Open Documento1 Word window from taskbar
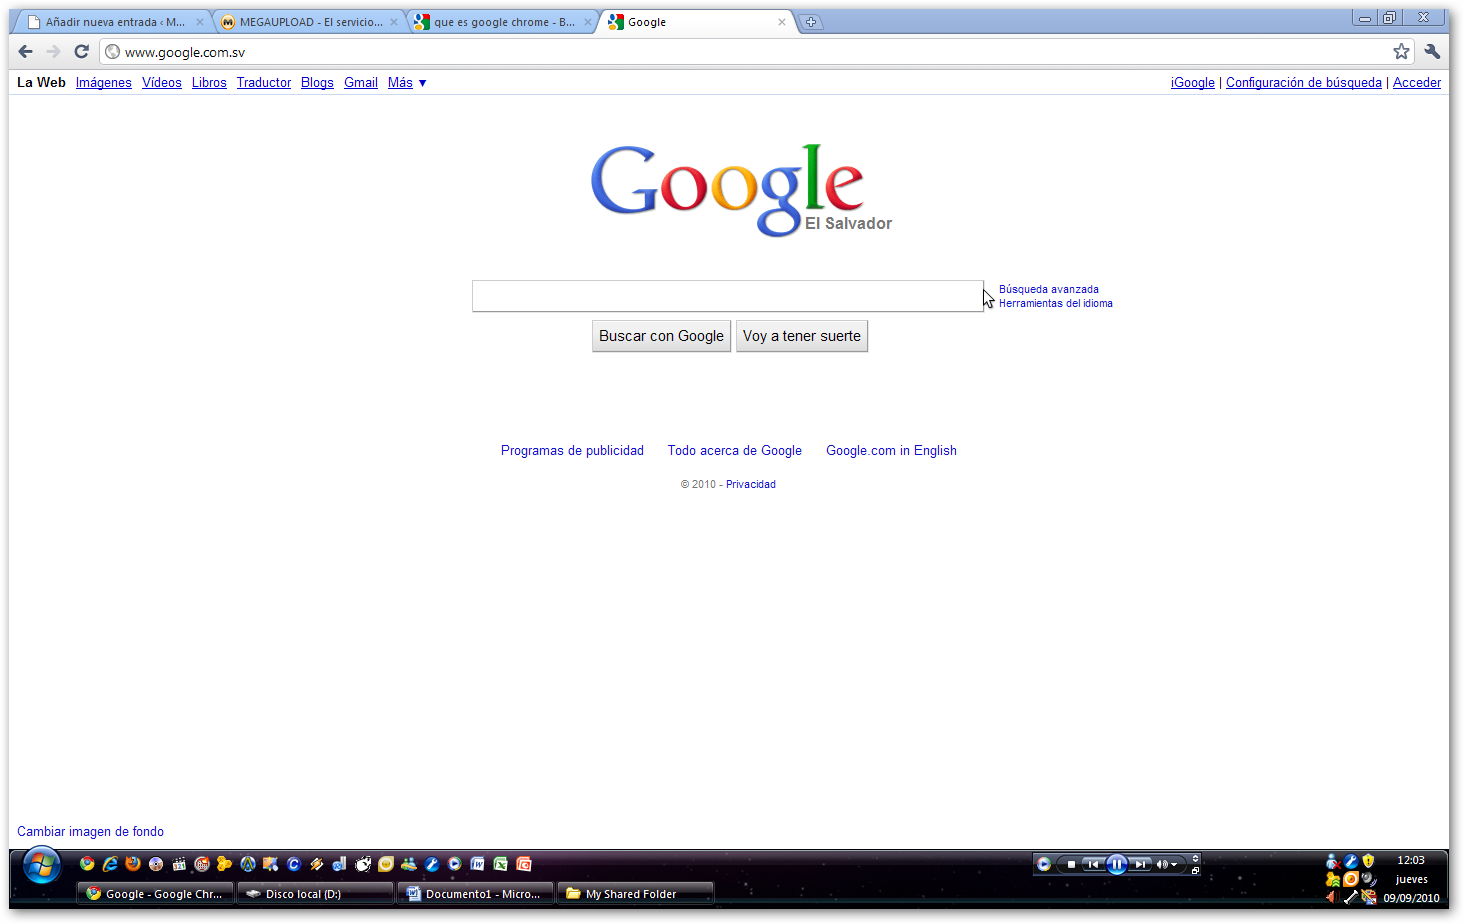Screen dimensions: 1464x924 tap(476, 894)
